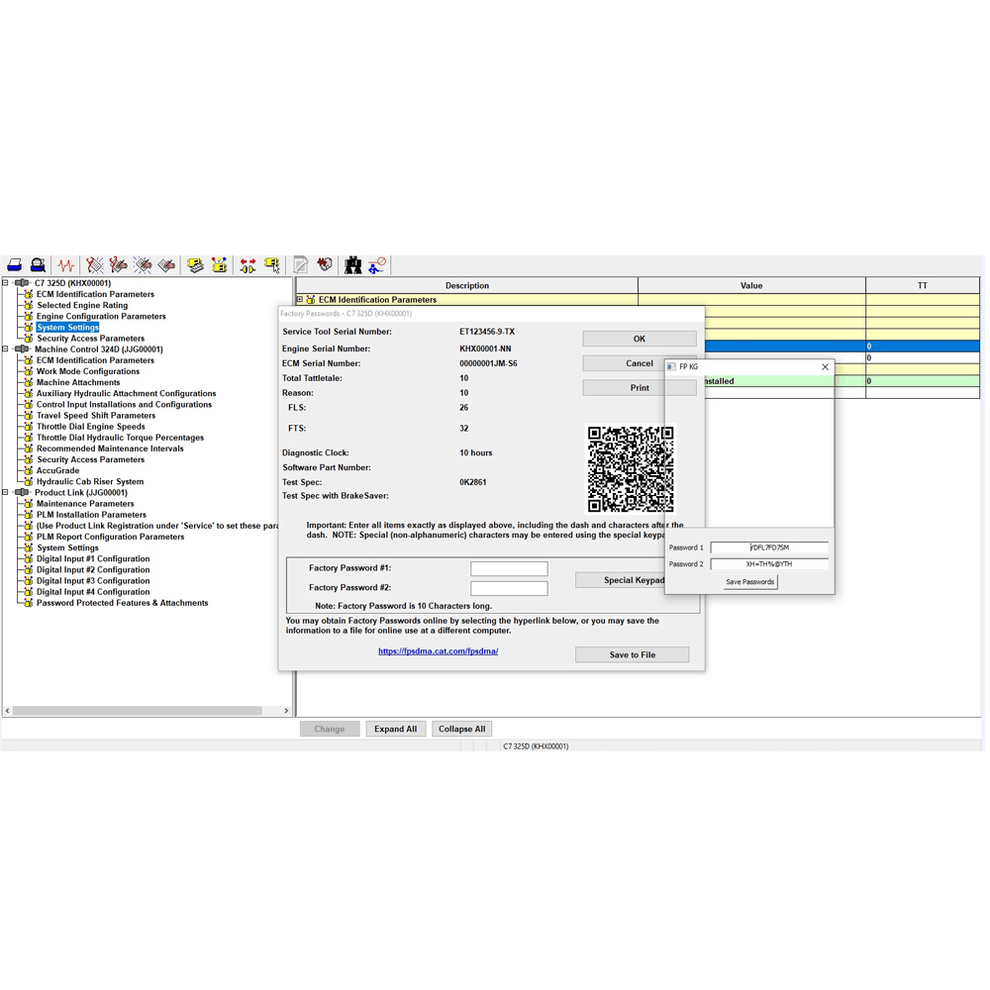Click the Print toolbar icon
This screenshot has width=990, height=990.
click(x=14, y=264)
